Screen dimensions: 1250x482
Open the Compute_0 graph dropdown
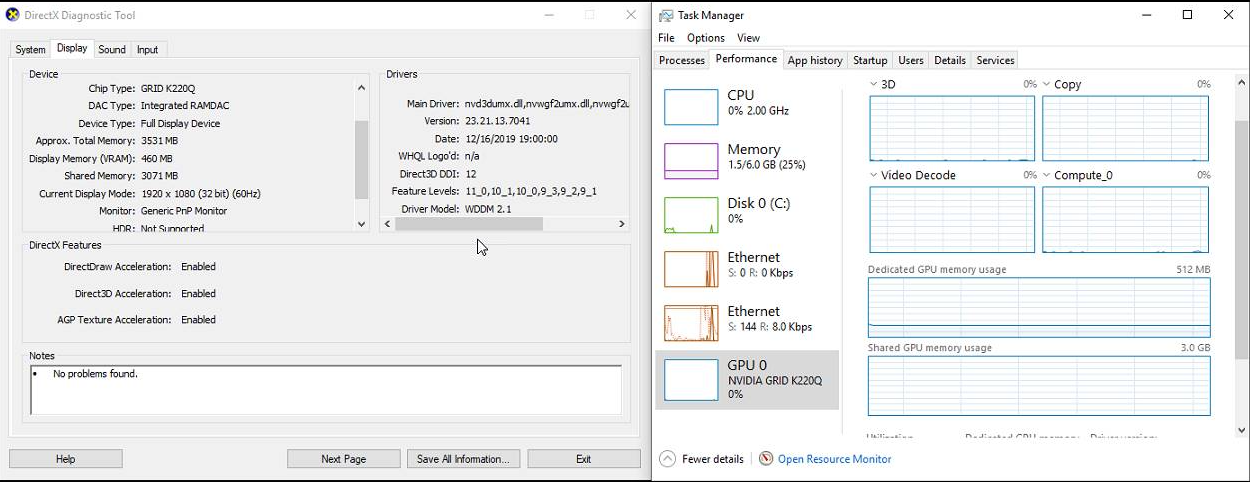(1047, 175)
